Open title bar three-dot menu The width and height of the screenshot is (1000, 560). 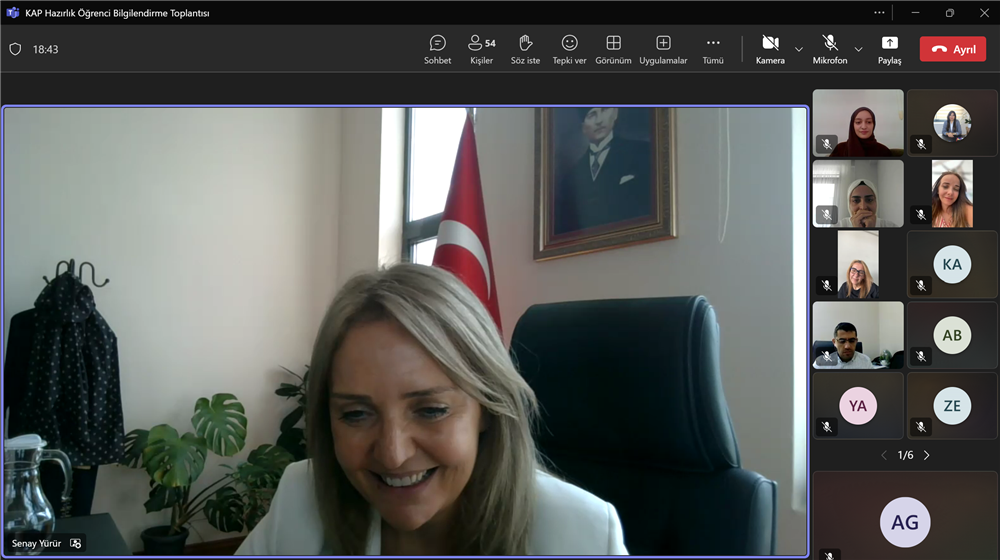879,13
